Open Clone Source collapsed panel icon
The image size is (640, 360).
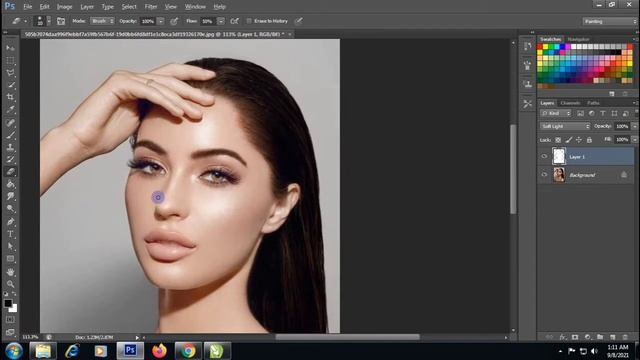click(x=527, y=84)
